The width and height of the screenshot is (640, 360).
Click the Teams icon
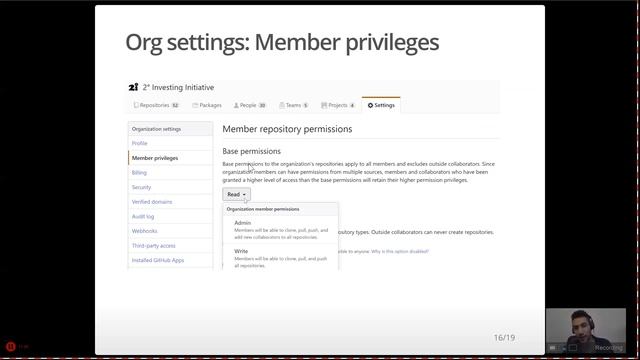click(282, 105)
